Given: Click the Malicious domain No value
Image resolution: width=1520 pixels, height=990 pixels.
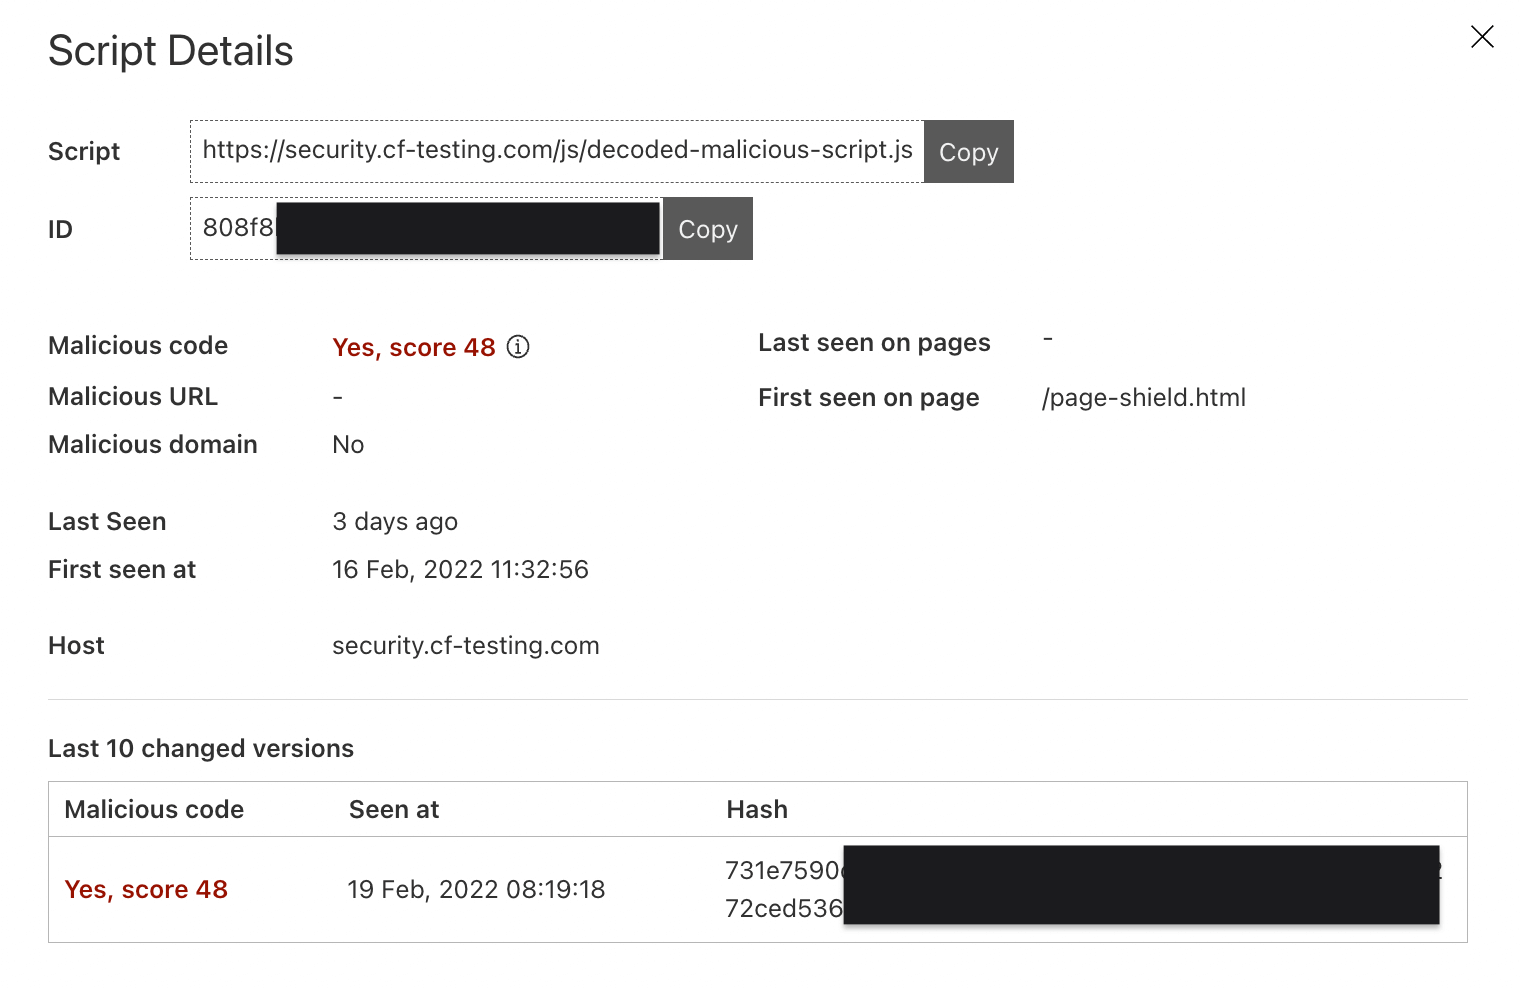Looking at the screenshot, I should click(348, 444).
